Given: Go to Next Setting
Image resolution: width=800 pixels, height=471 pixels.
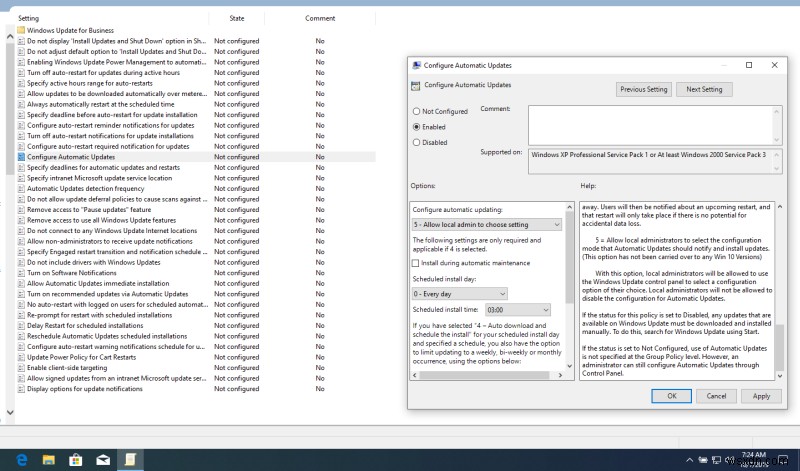Looking at the screenshot, I should click(x=704, y=89).
